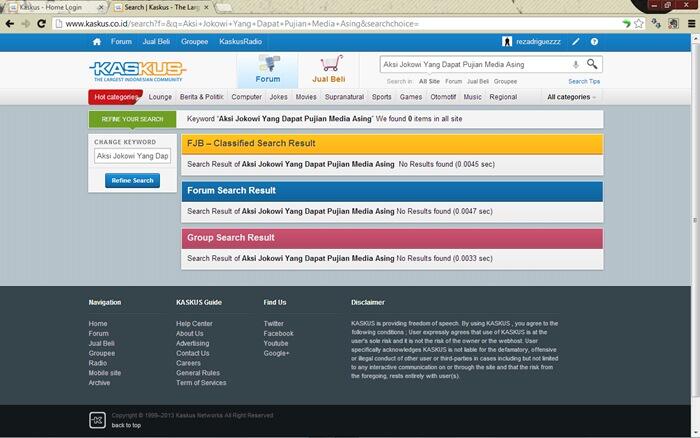The width and height of the screenshot is (700, 438).
Task: Open the Otomotif category
Action: [443, 97]
